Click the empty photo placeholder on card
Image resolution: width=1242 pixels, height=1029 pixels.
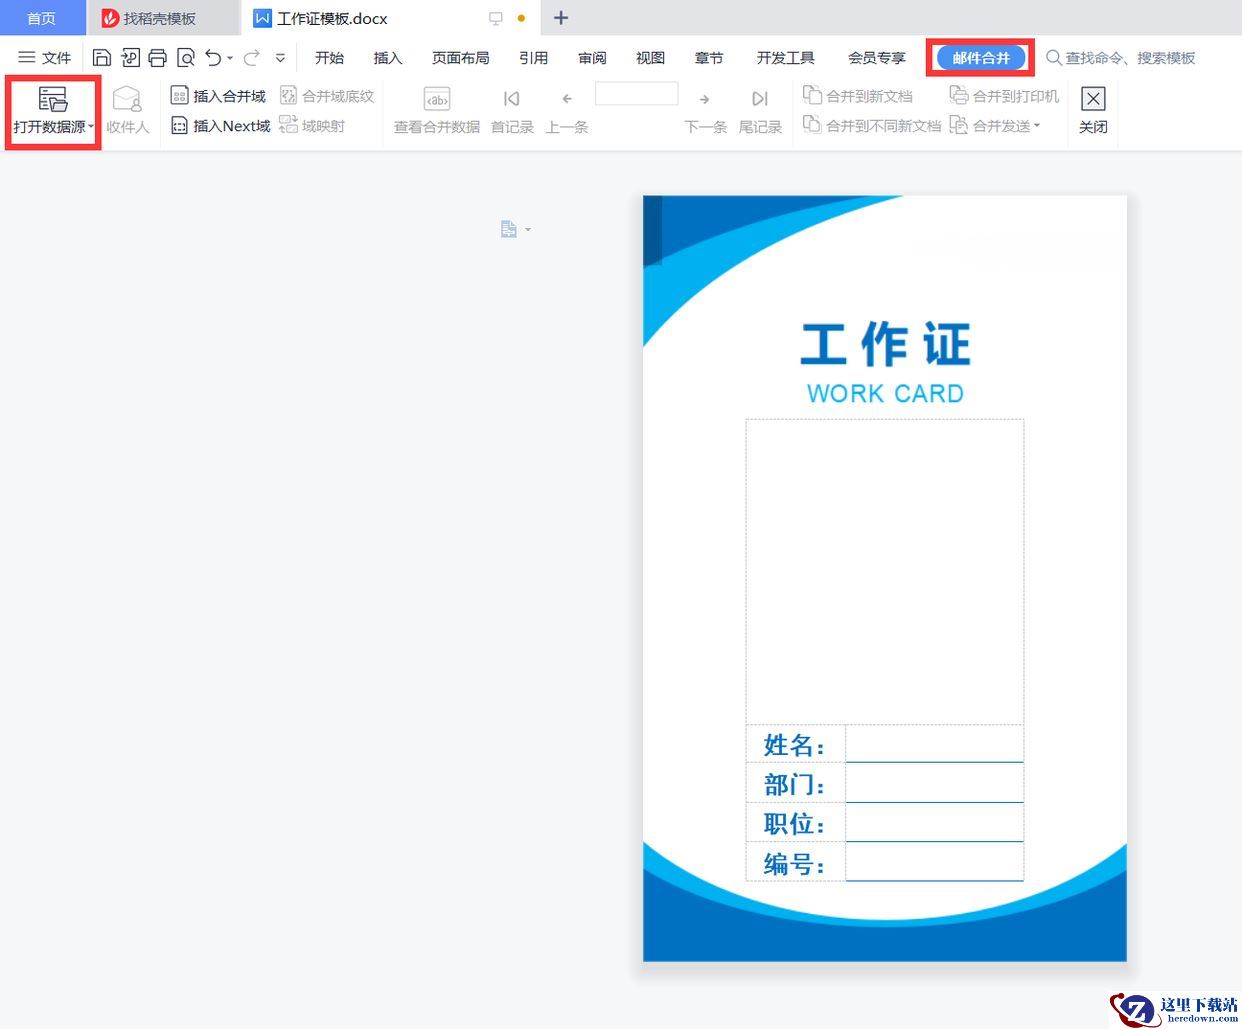click(x=885, y=571)
